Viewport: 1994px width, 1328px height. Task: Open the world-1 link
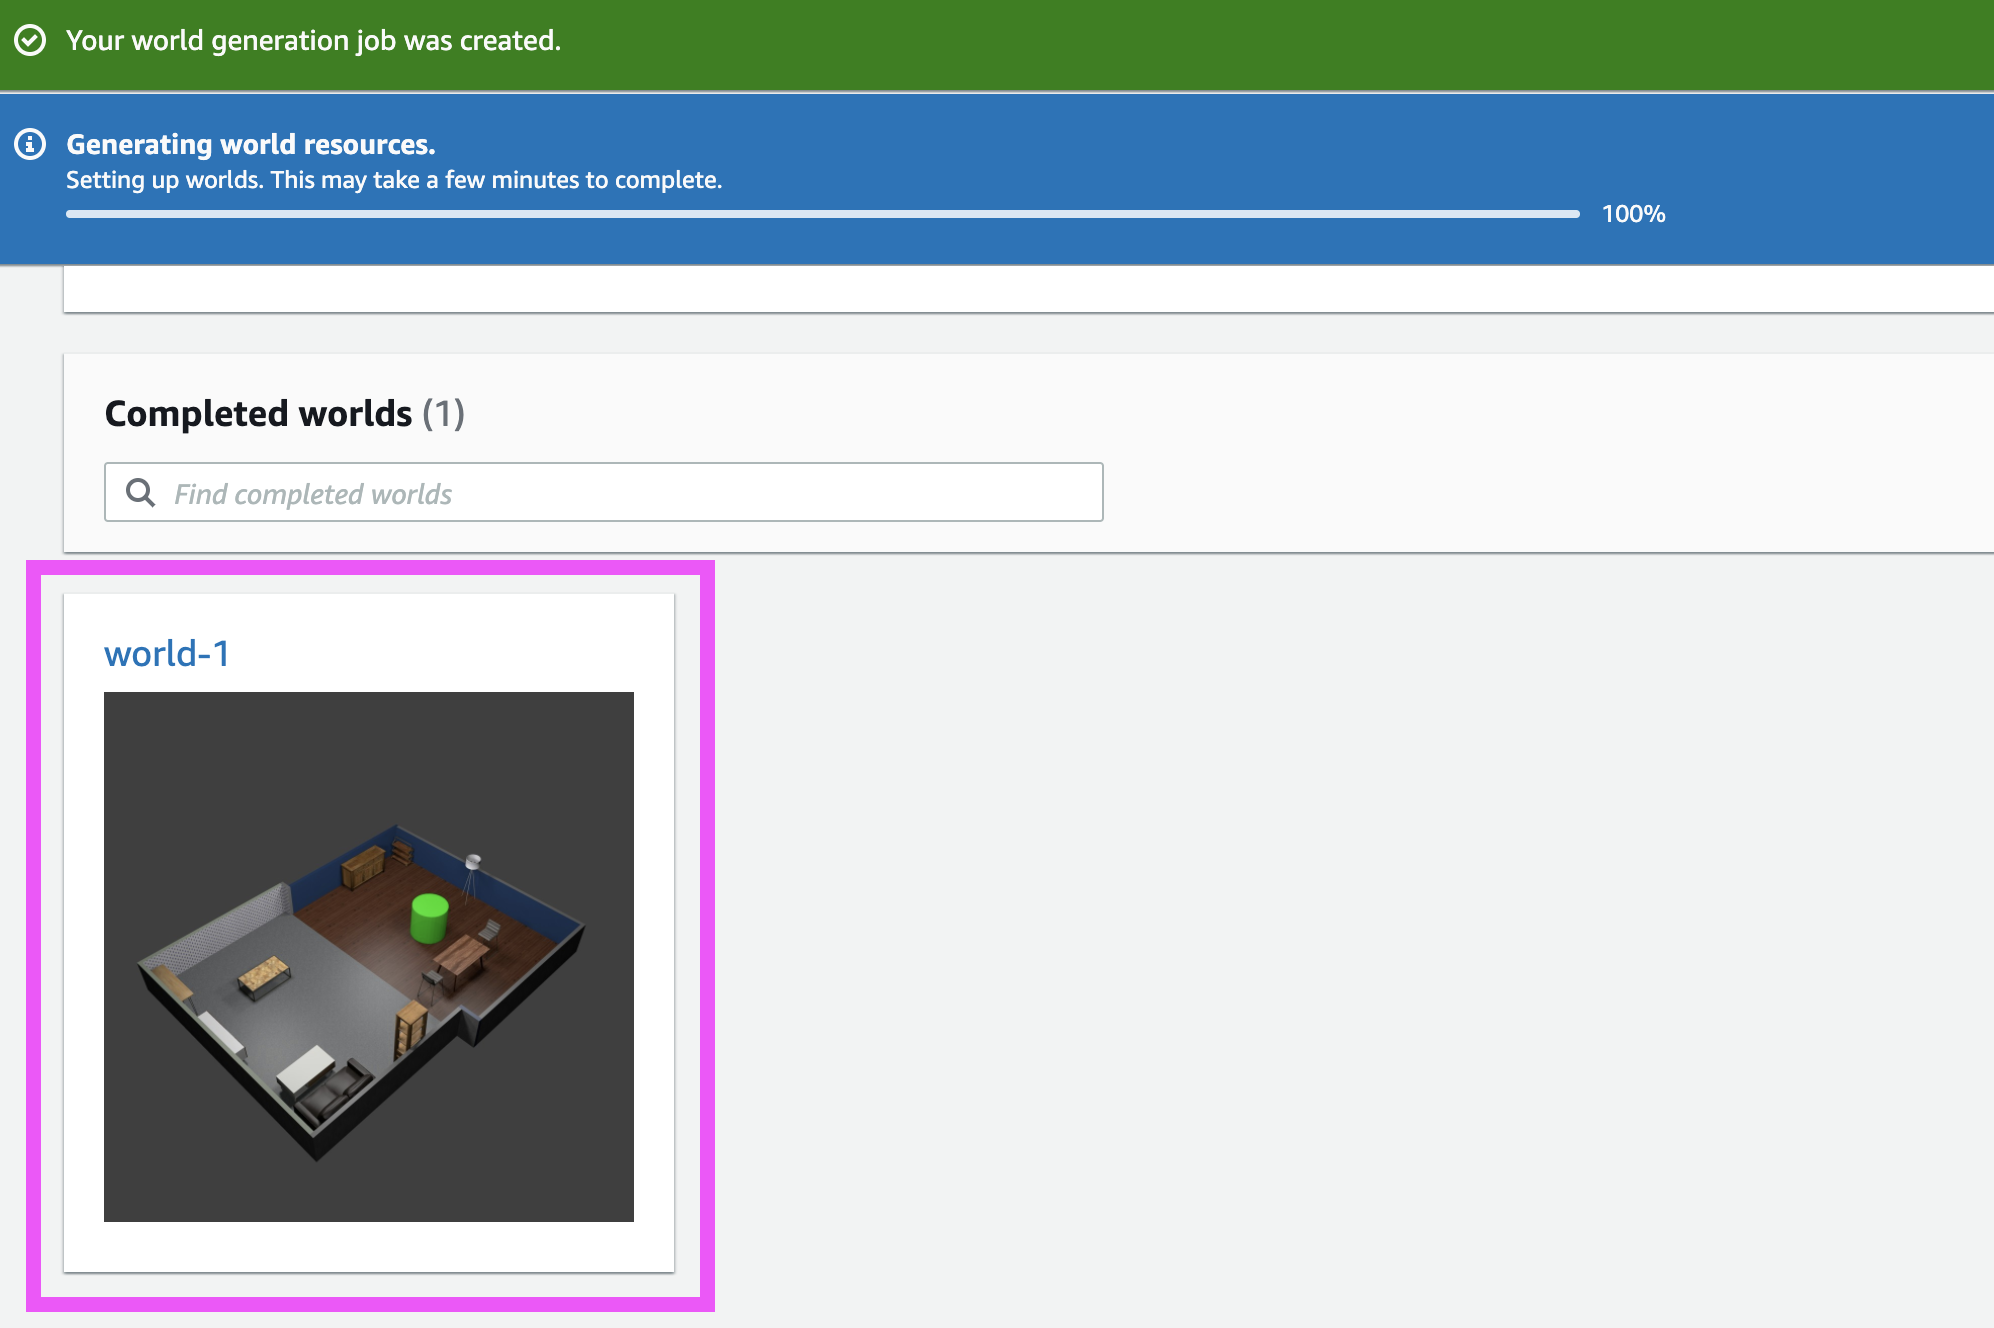167,654
